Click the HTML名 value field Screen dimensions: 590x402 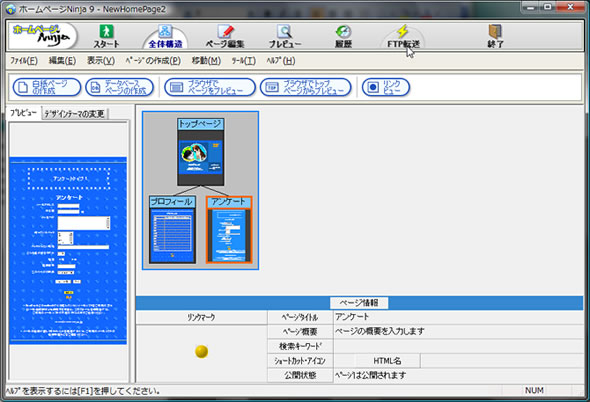tap(502, 361)
